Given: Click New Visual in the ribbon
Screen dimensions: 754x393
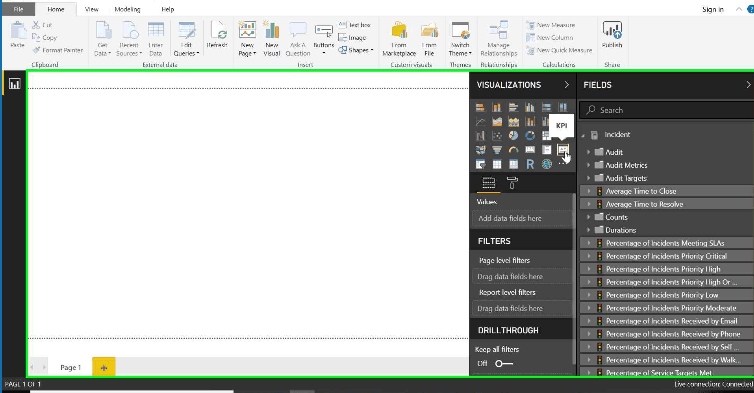Looking at the screenshot, I should (x=272, y=38).
